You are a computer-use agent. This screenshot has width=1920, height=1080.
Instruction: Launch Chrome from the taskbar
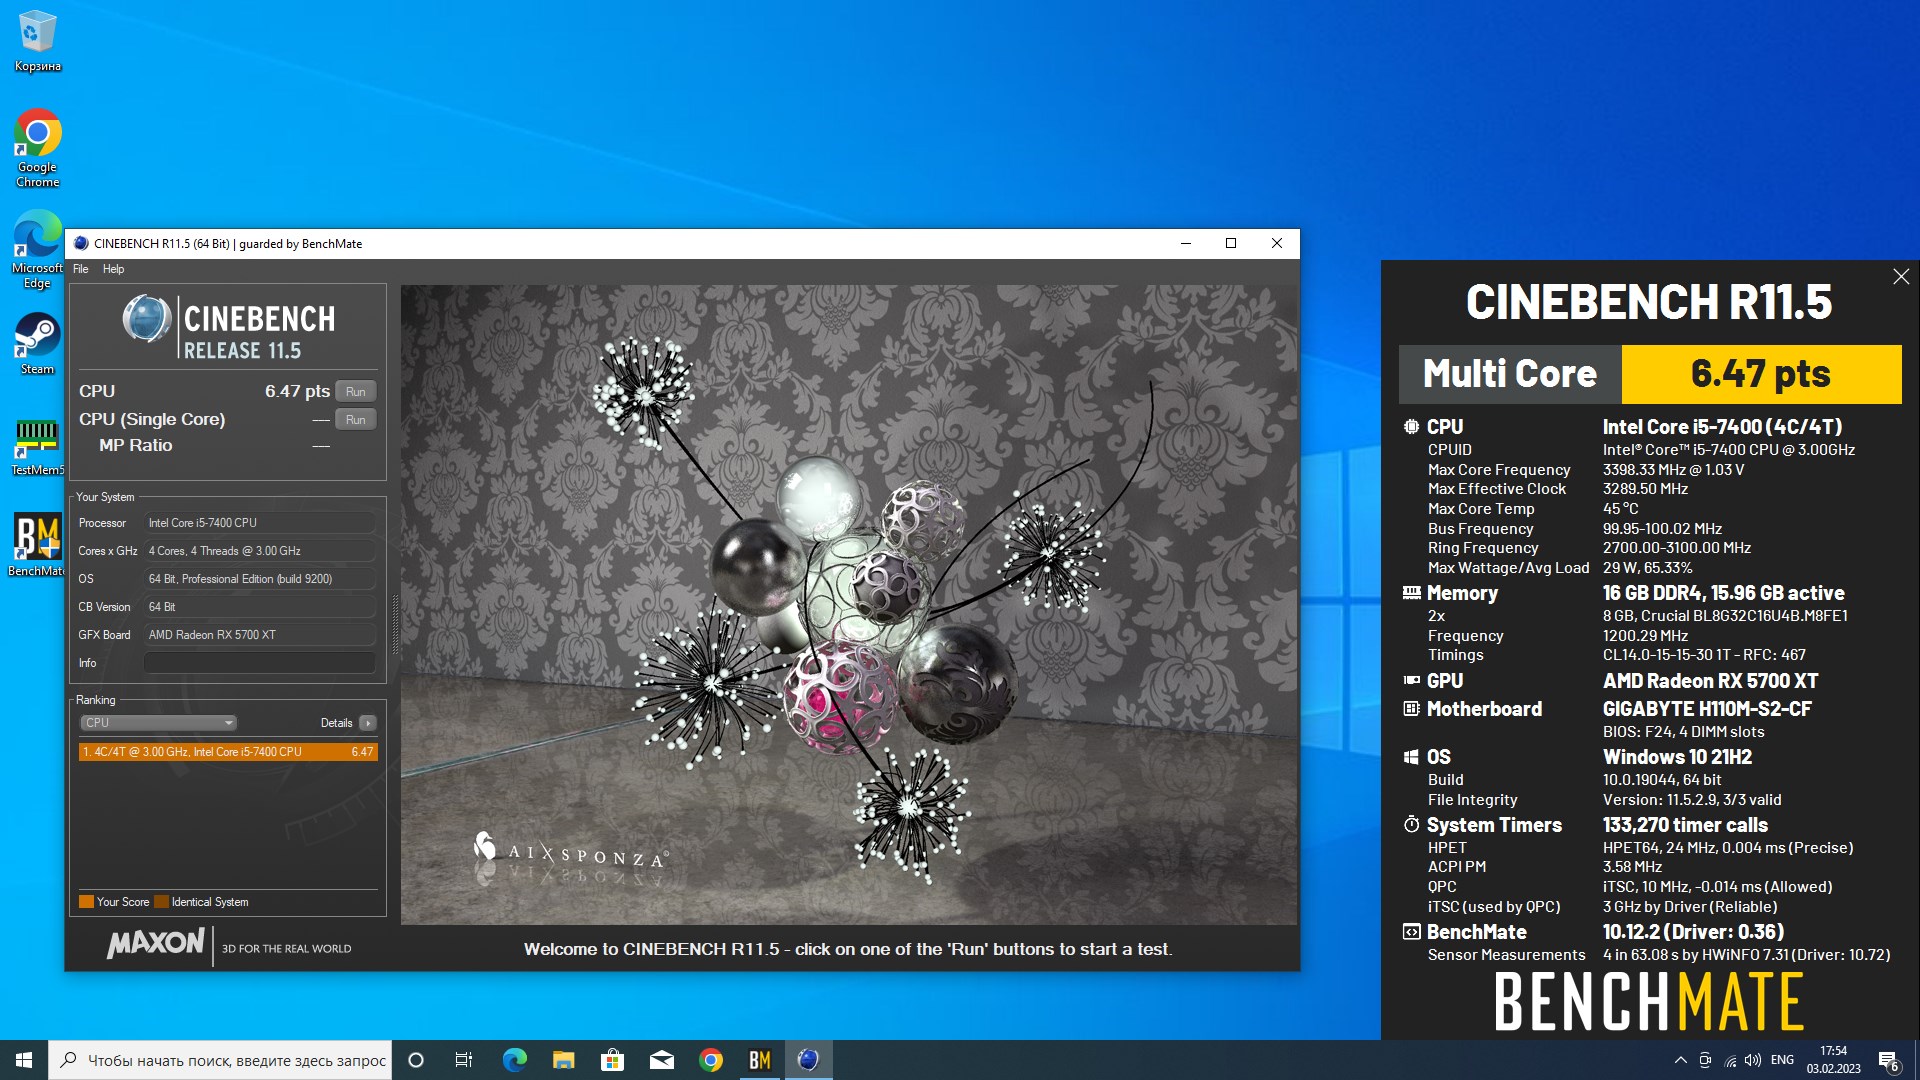point(710,1060)
